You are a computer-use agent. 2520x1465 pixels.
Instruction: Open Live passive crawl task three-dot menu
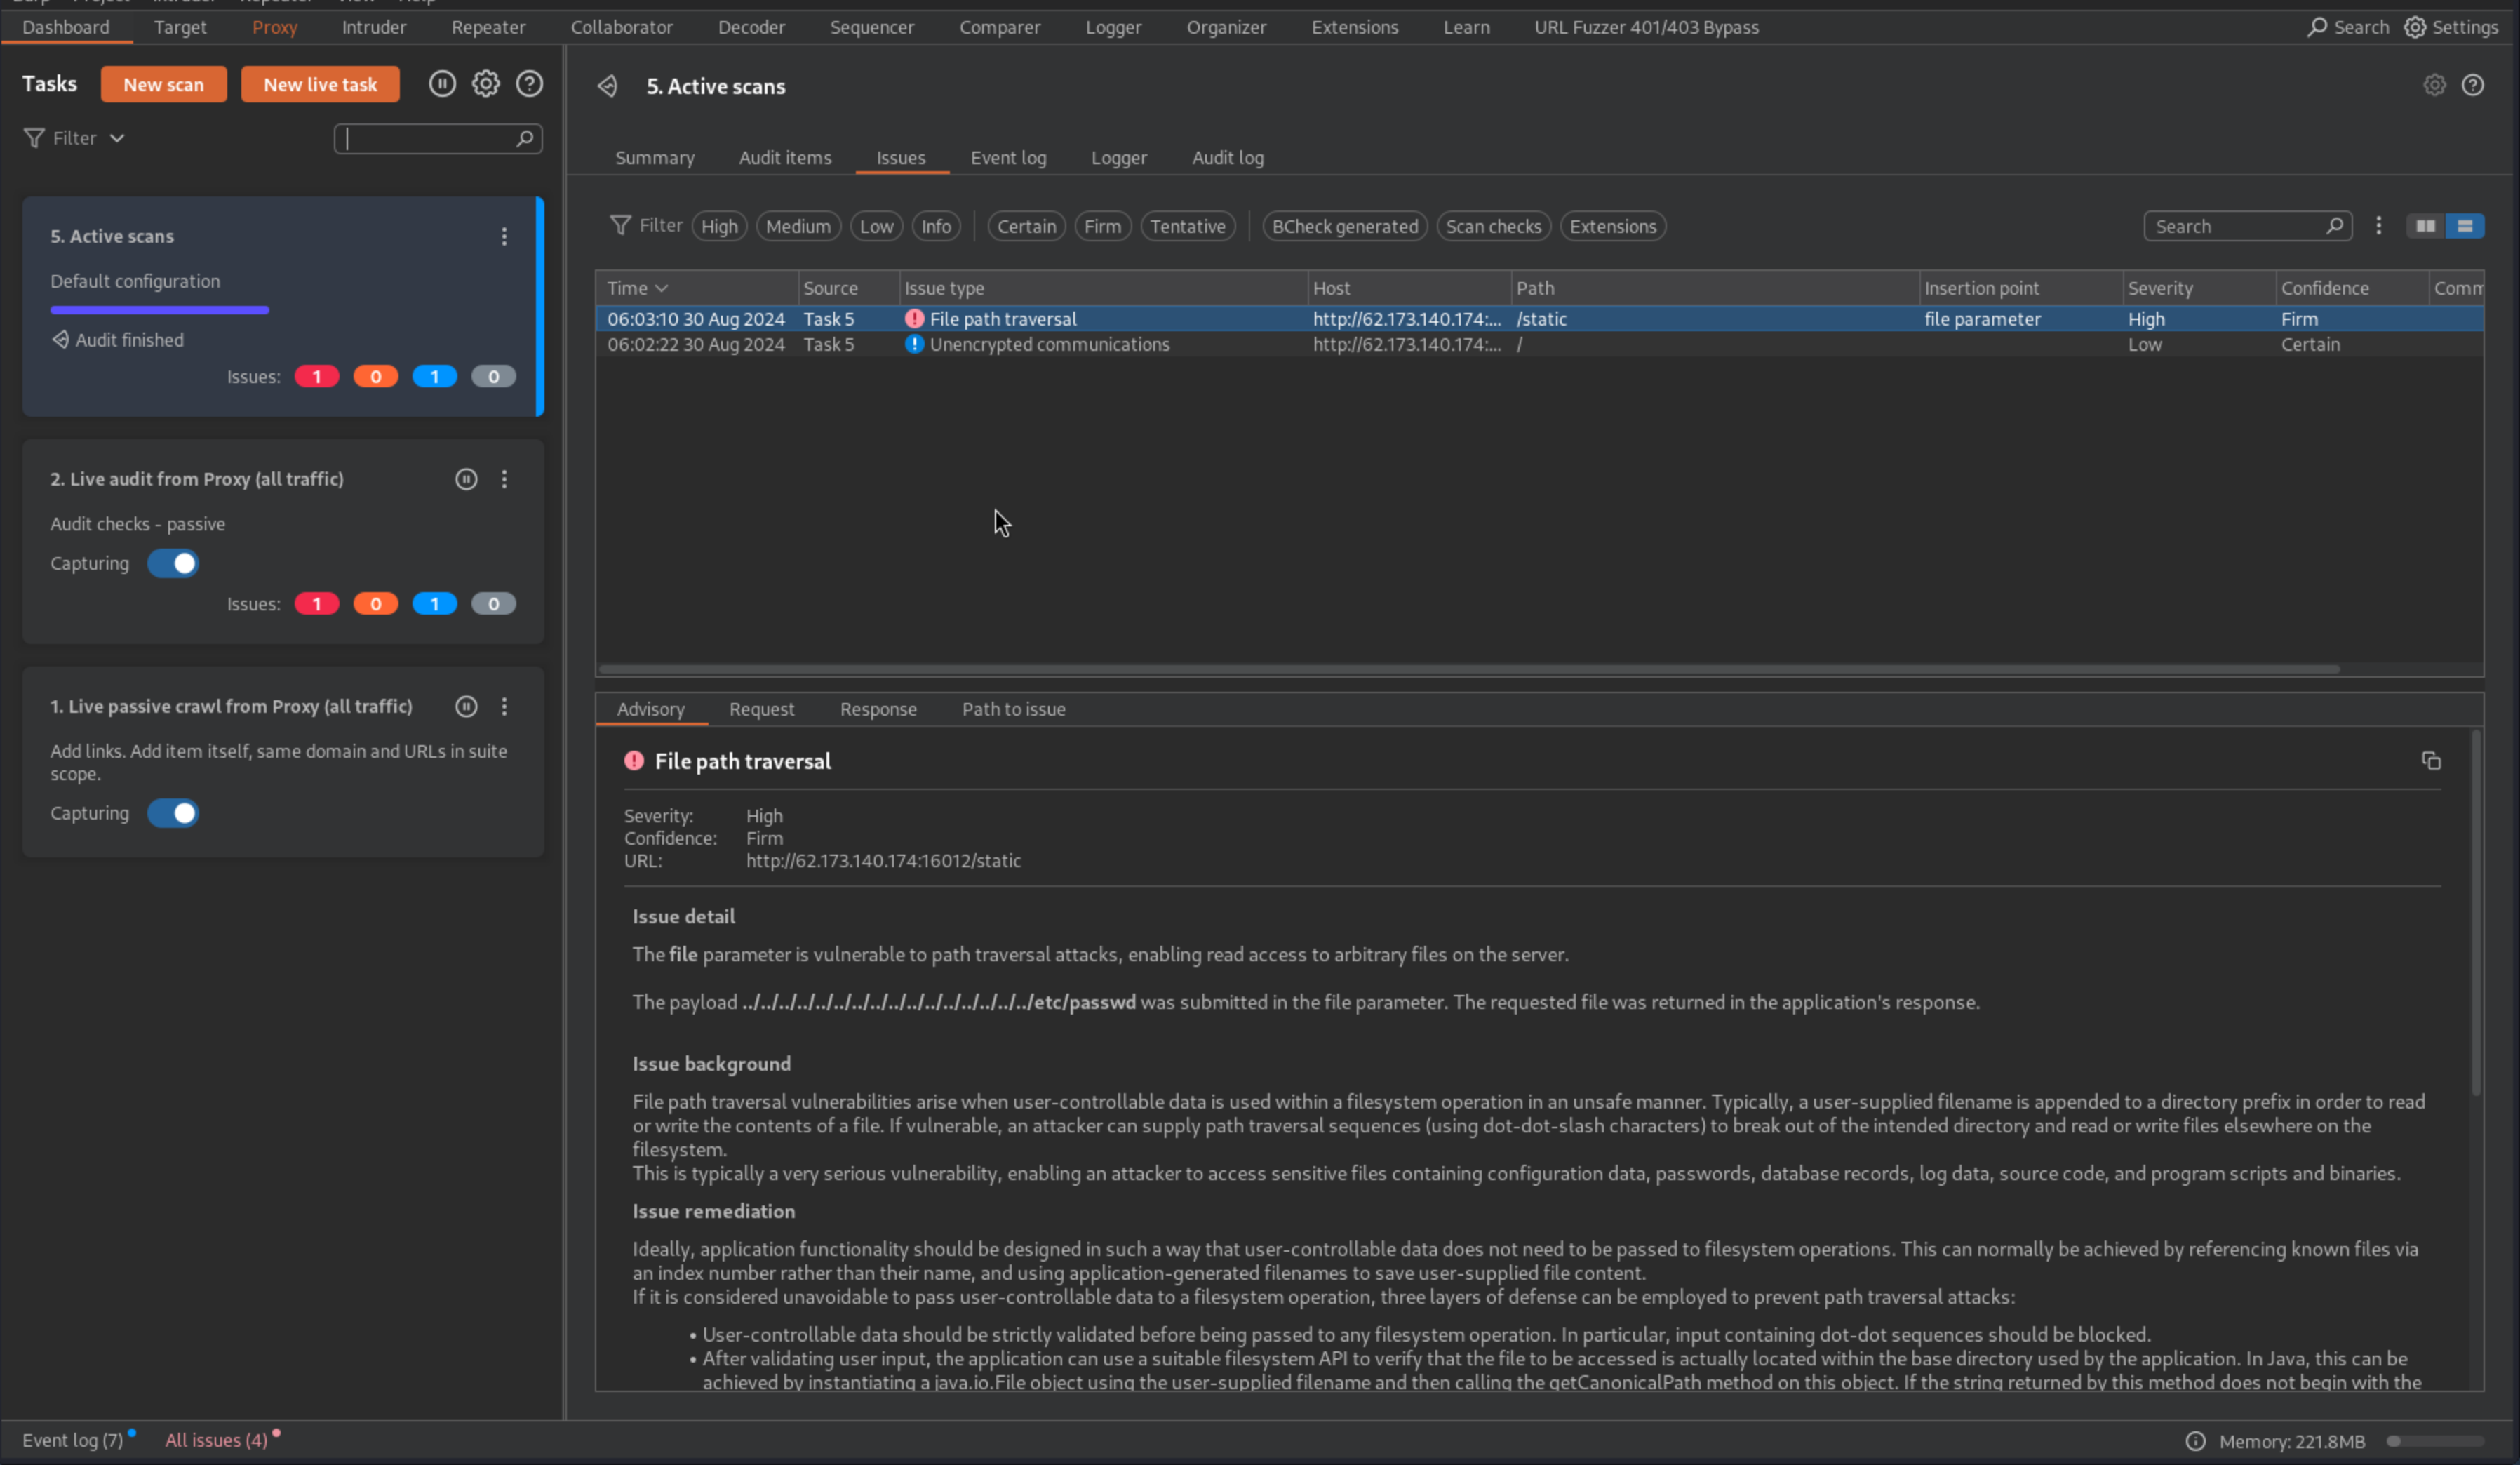[x=504, y=707]
